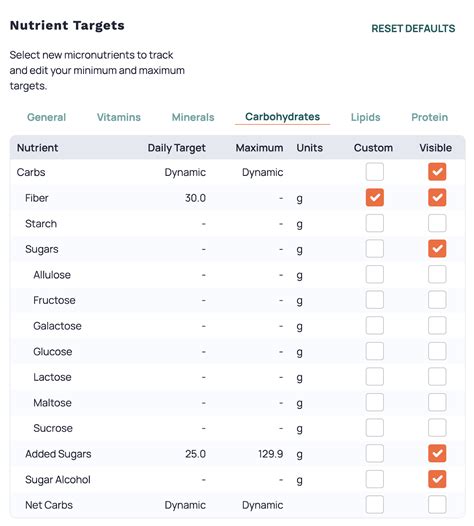474x526 pixels.
Task: Go to the Lipids tab
Action: 365,117
